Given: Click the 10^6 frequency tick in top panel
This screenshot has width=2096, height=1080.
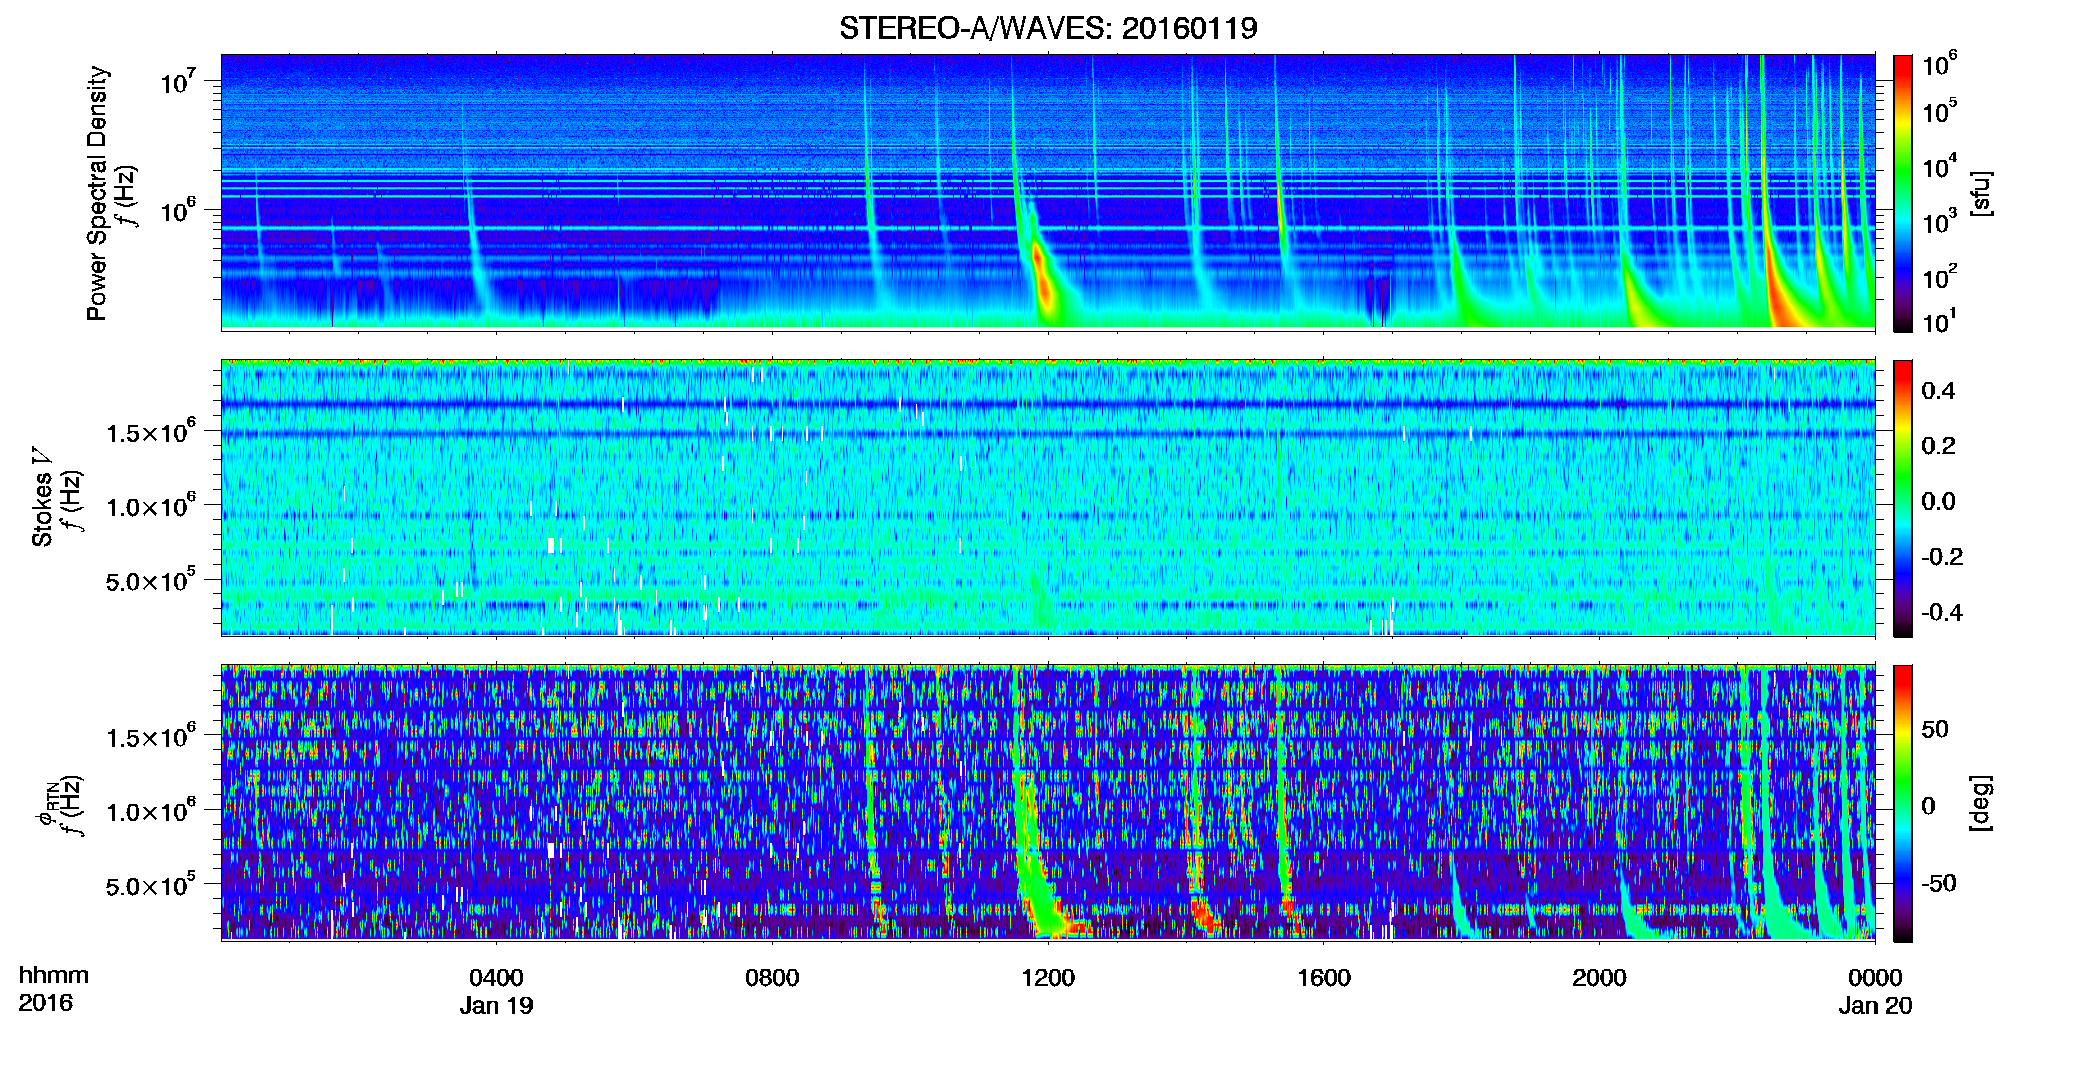Looking at the screenshot, I should pyautogui.click(x=178, y=210).
